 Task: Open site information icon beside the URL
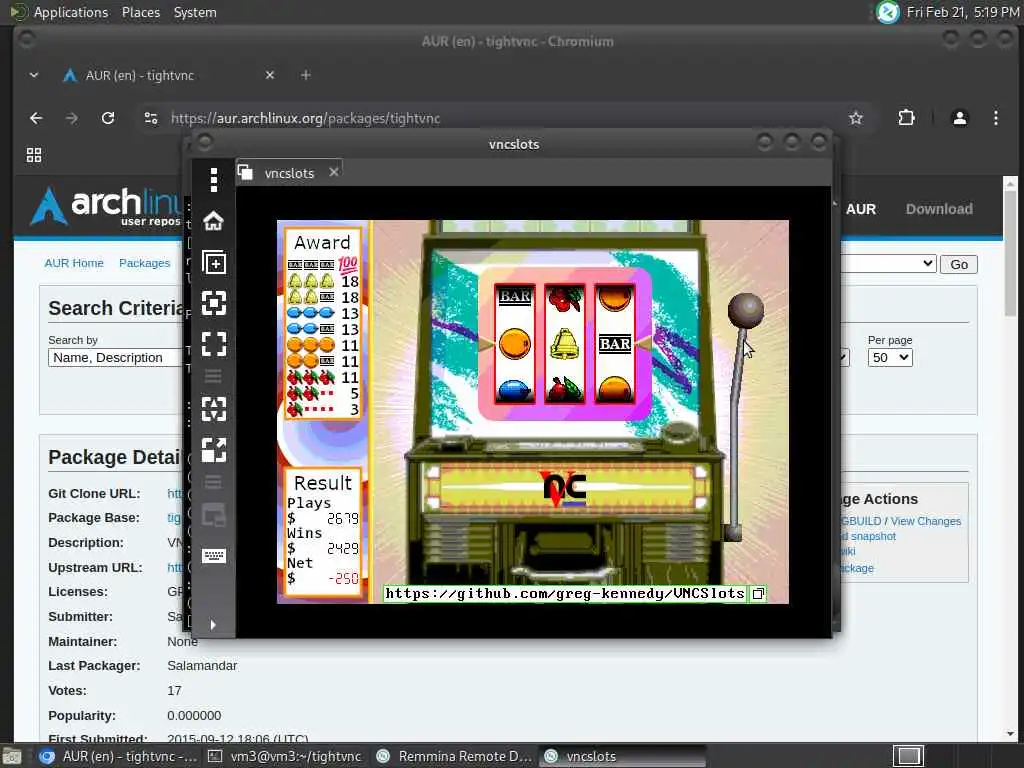pos(151,118)
